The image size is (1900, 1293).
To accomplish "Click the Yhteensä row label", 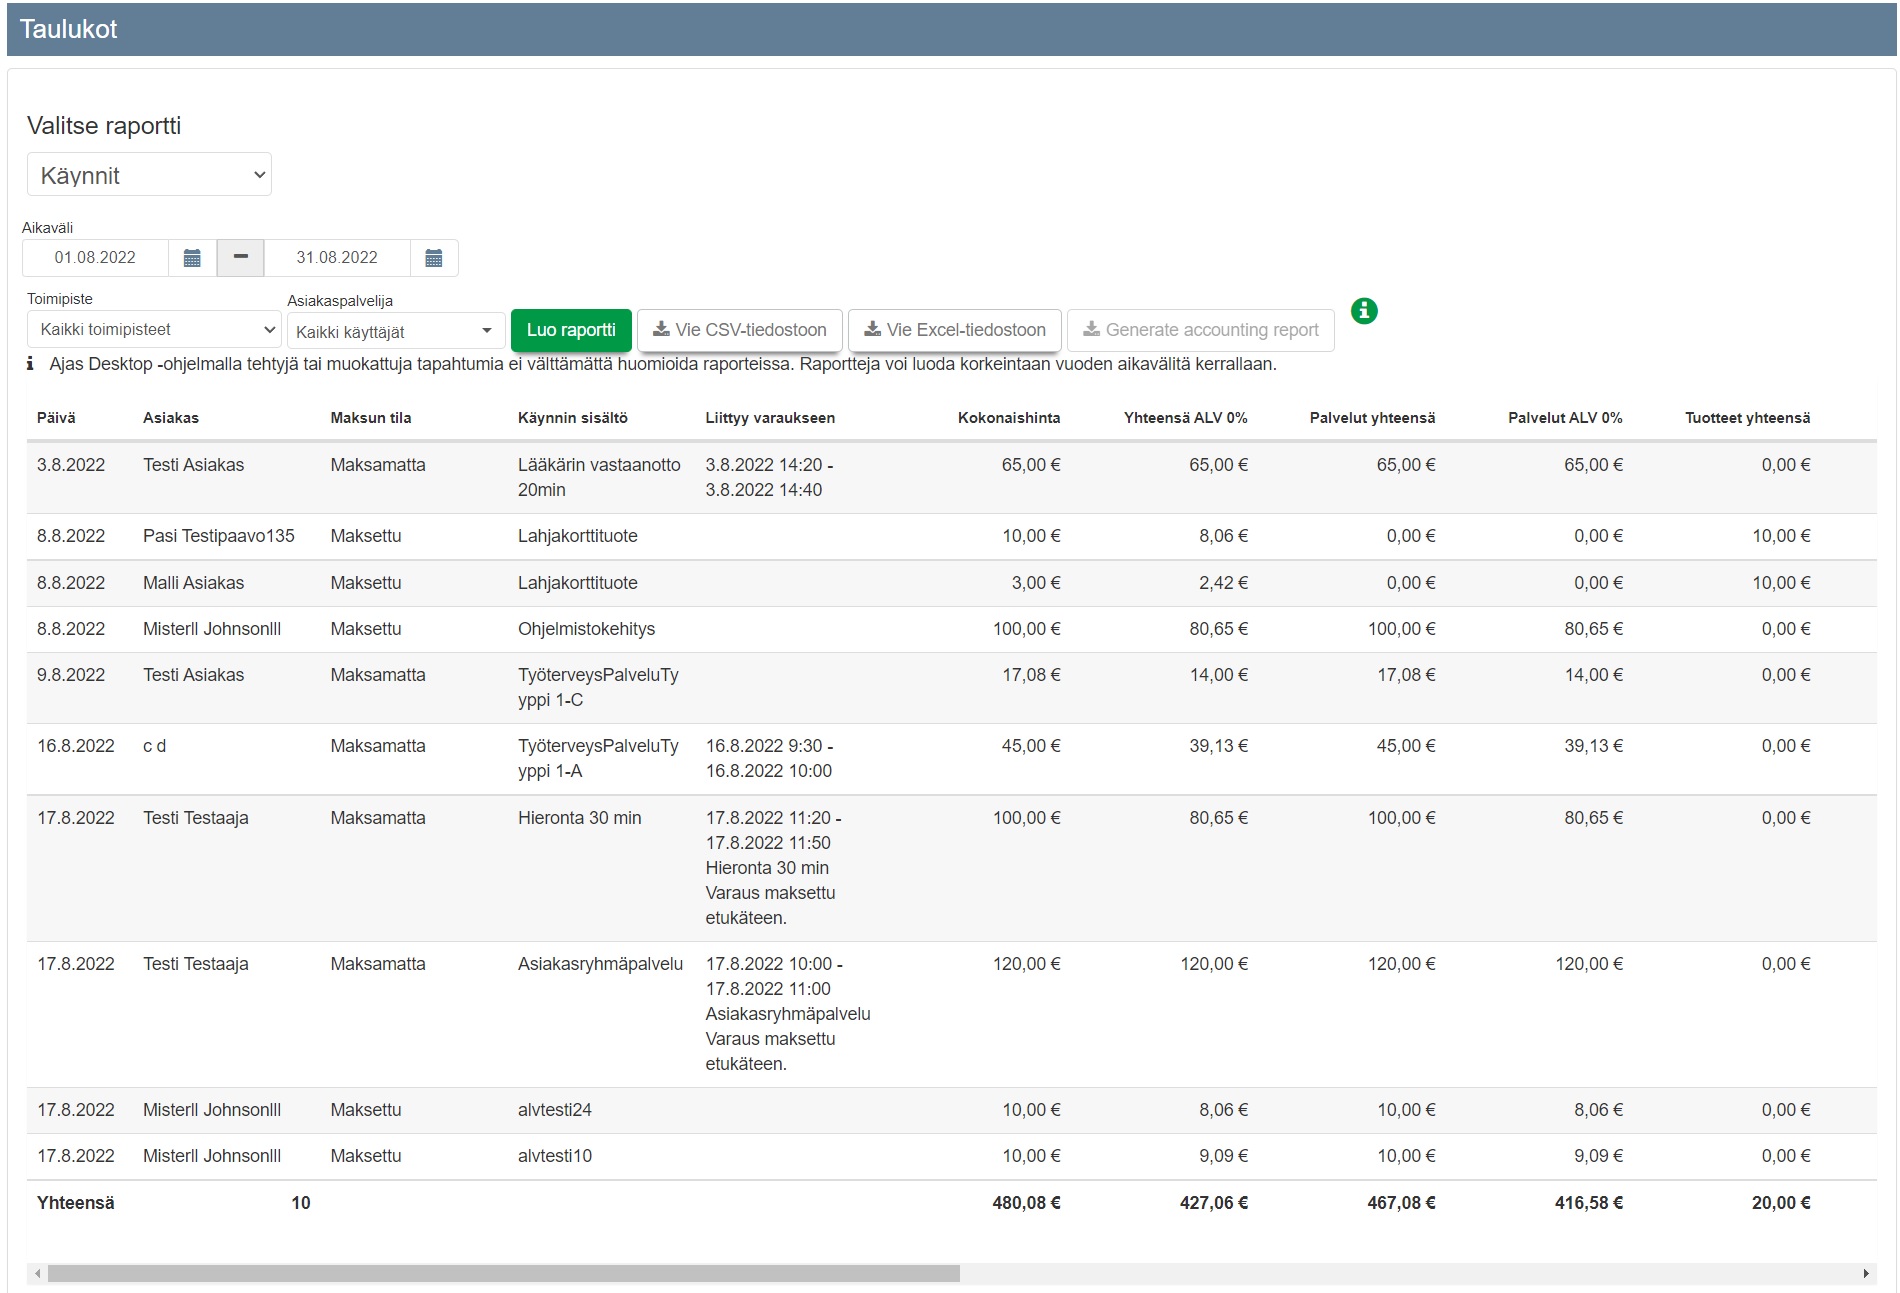I will point(76,1203).
